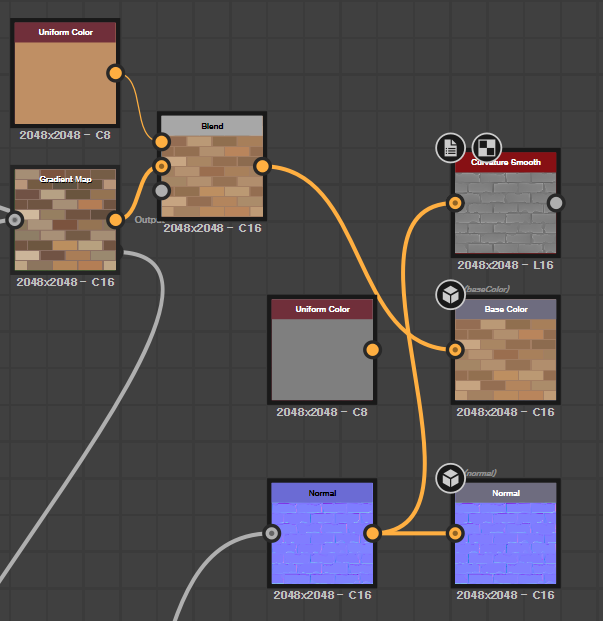
Task: Click the Curvature Smooth gray output connector
Action: pos(556,203)
